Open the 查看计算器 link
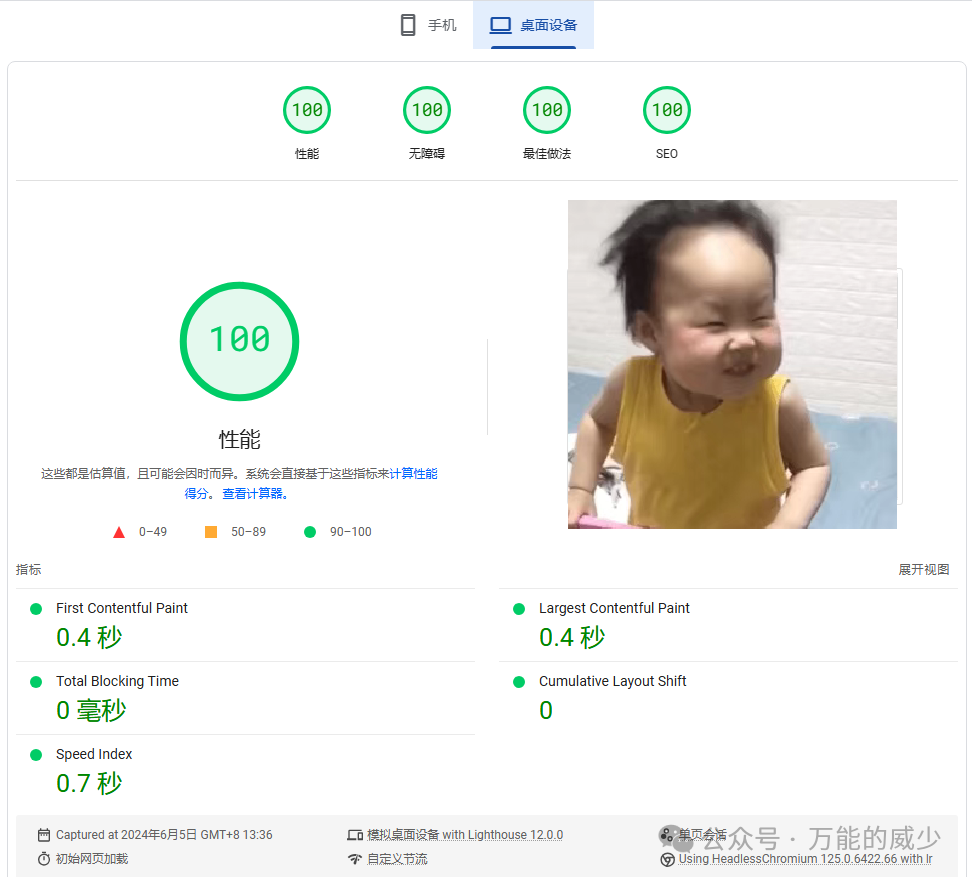This screenshot has width=972, height=877. coord(255,494)
